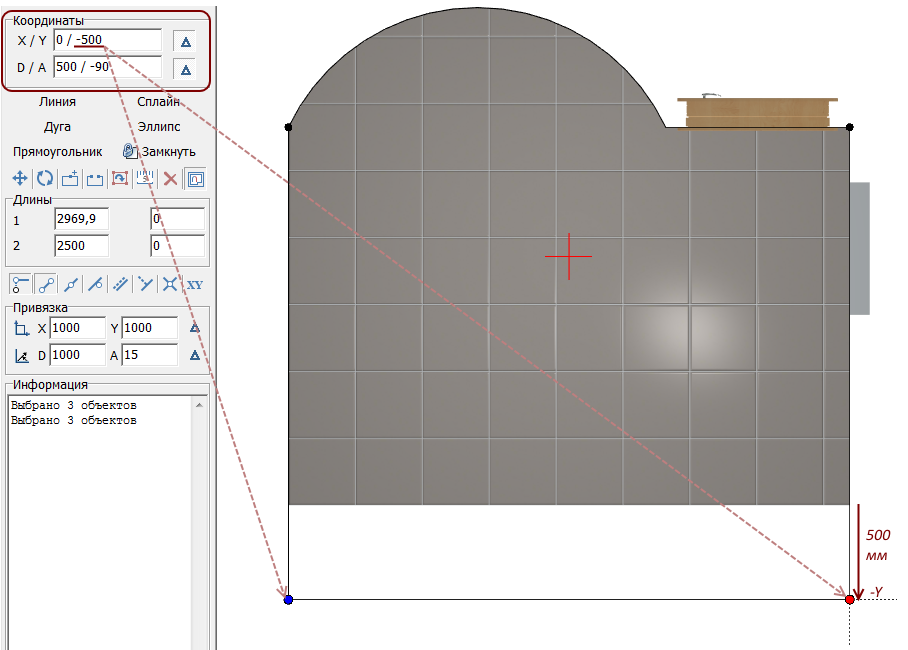Toggle the XY snap mode

click(195, 284)
